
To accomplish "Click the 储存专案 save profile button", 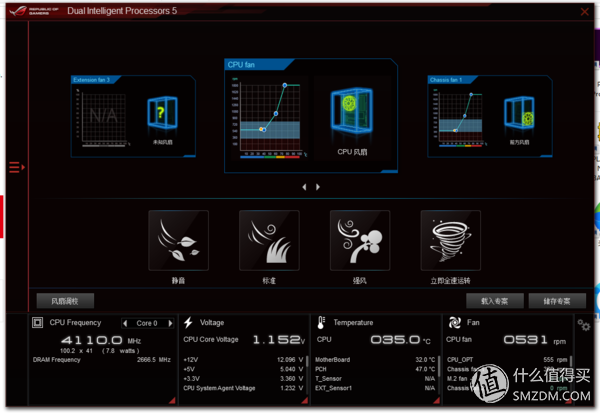I will (x=557, y=301).
